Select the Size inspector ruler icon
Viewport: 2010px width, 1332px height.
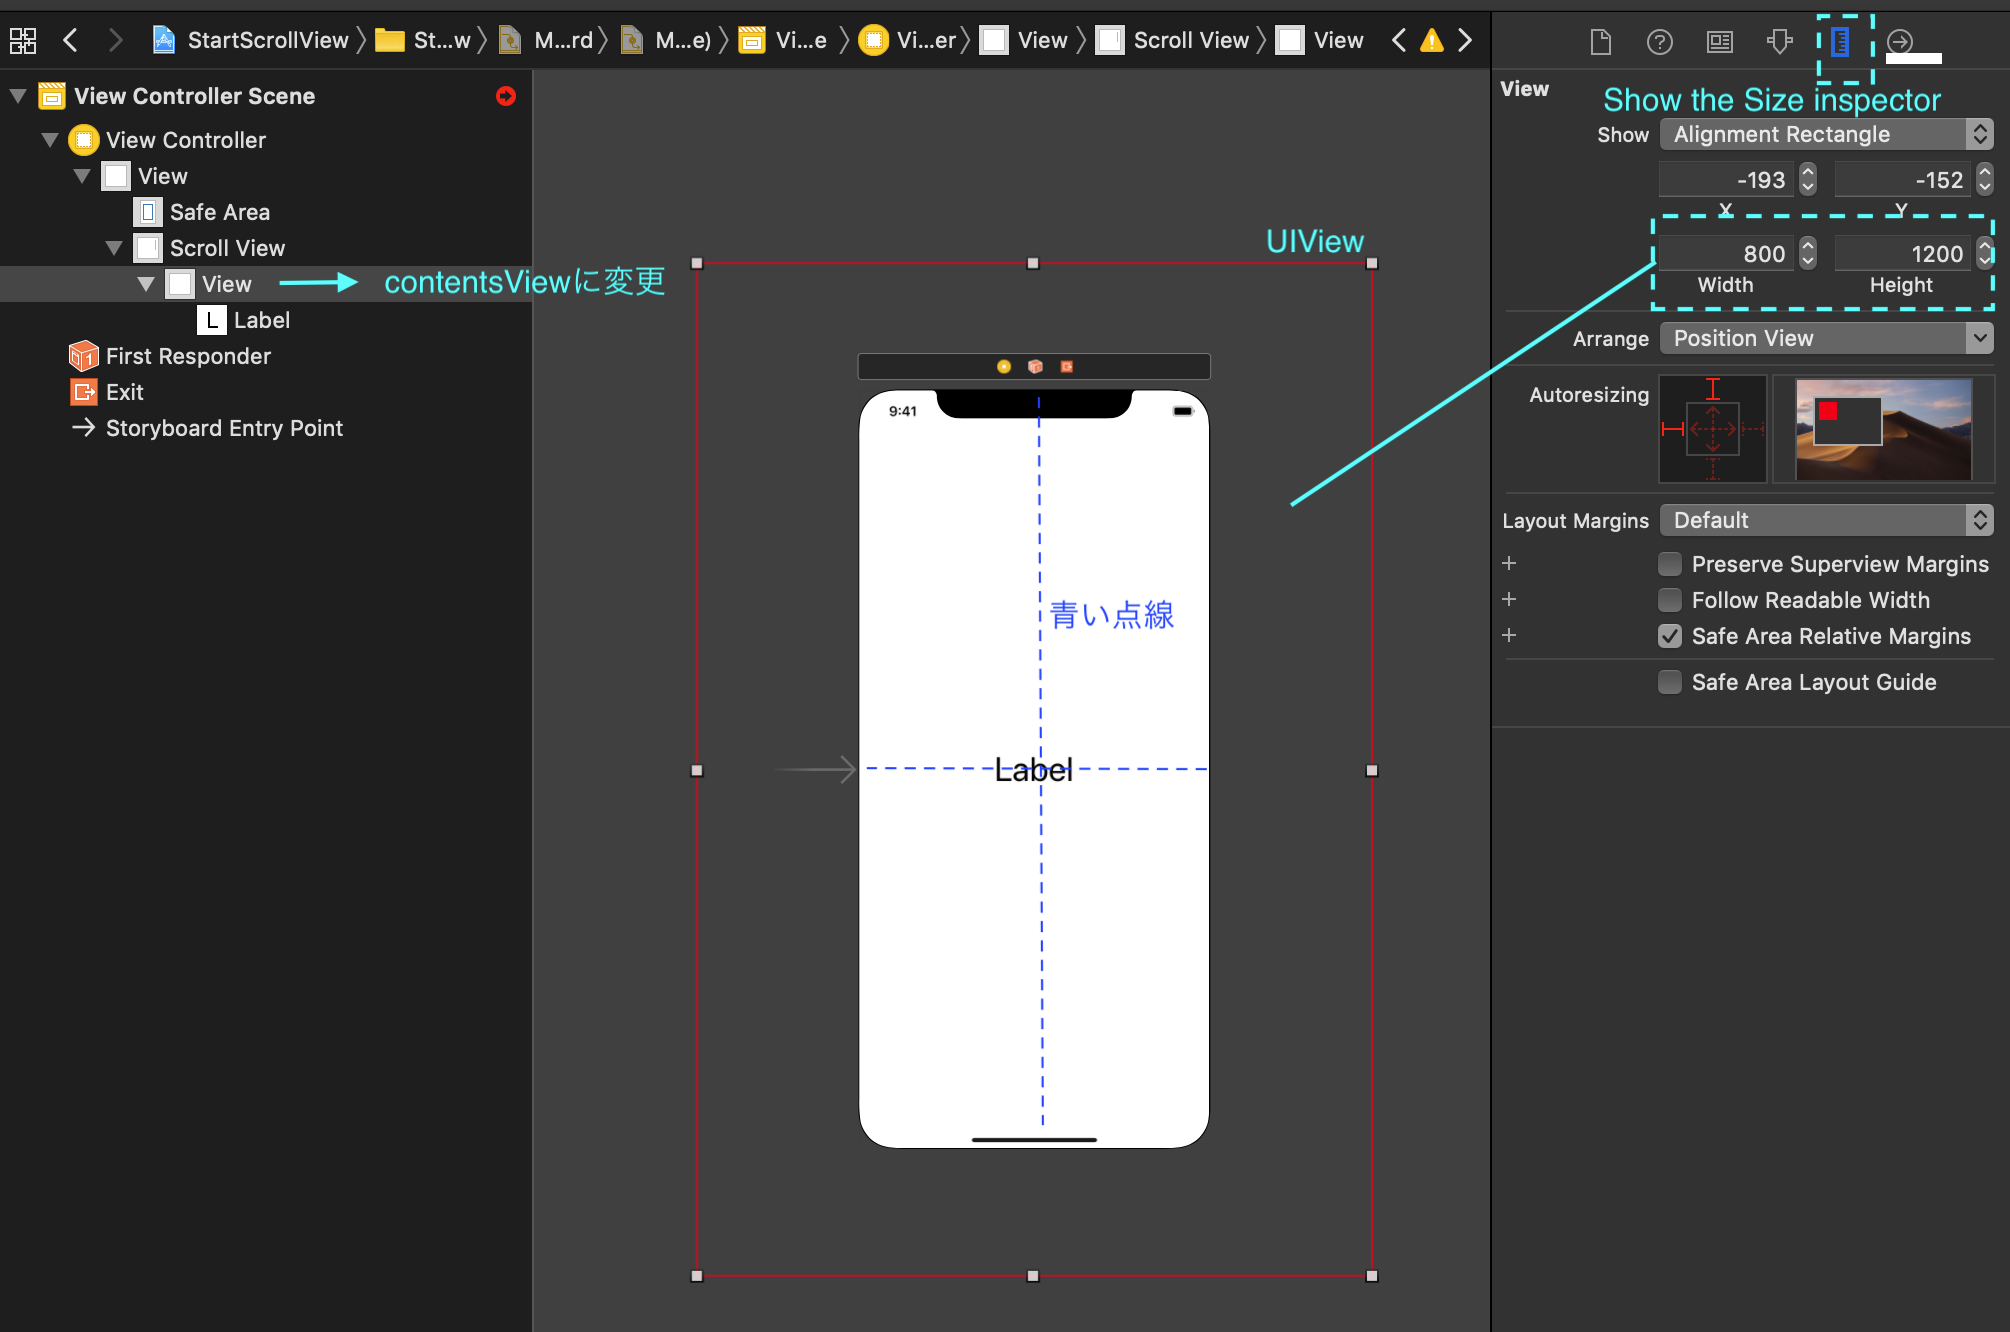(1839, 42)
